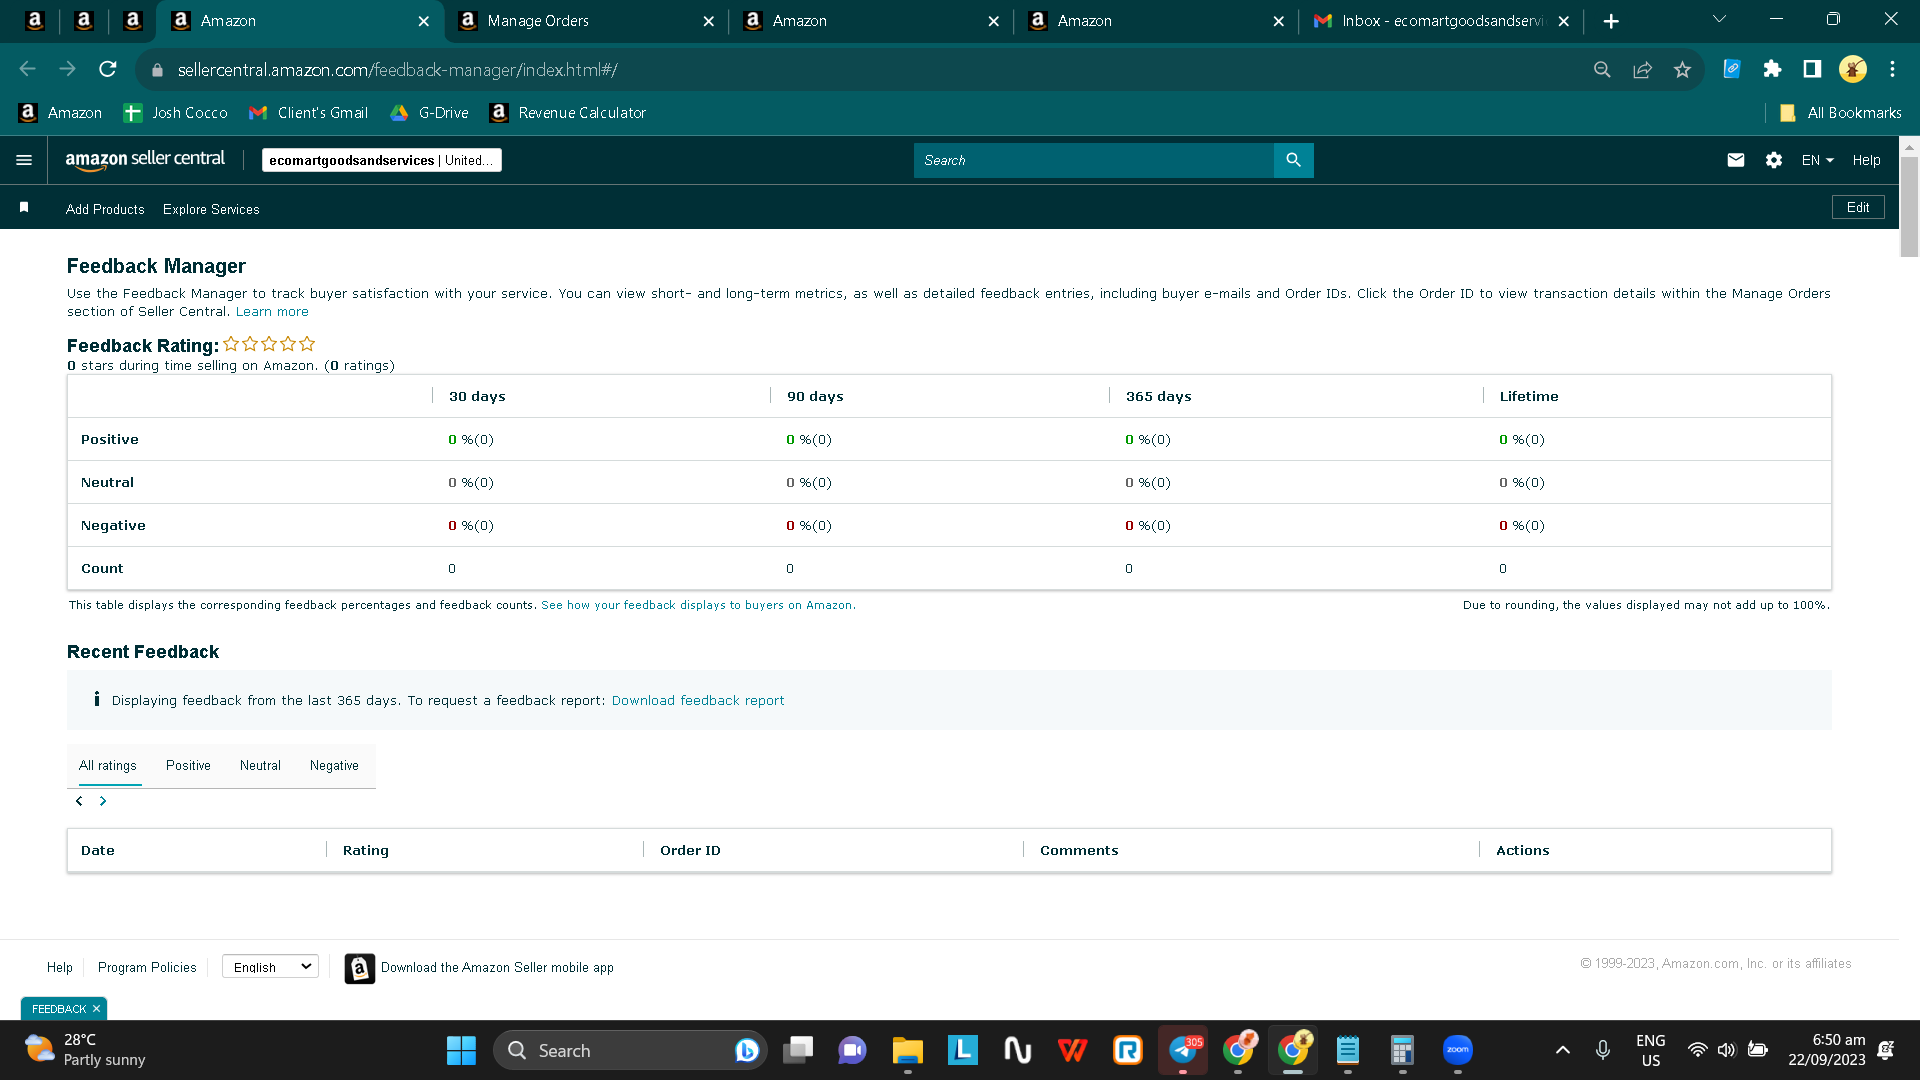This screenshot has height=1080, width=1920.
Task: Click the Windows Start button
Action: [461, 1050]
